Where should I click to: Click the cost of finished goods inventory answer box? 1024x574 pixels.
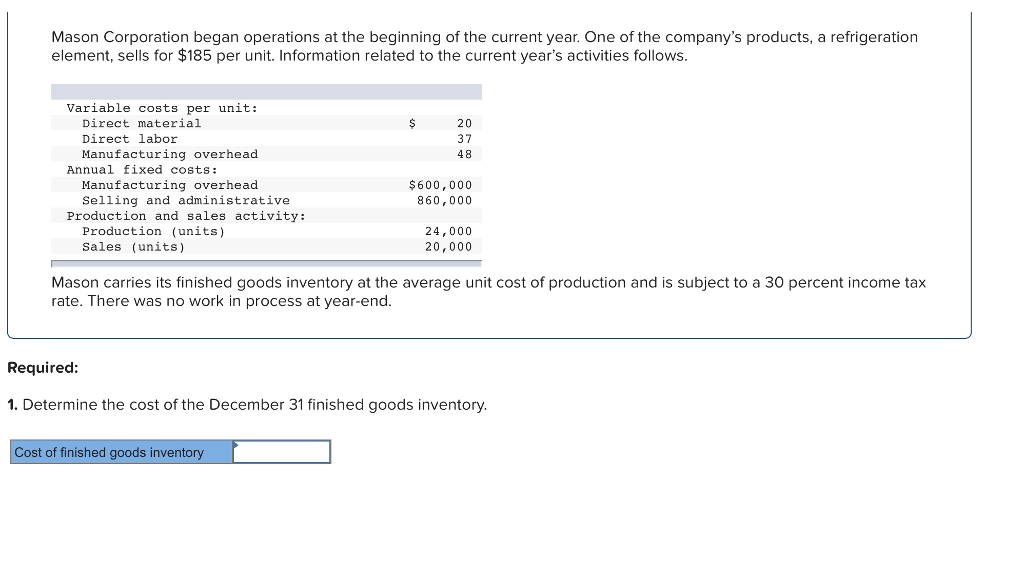(282, 453)
